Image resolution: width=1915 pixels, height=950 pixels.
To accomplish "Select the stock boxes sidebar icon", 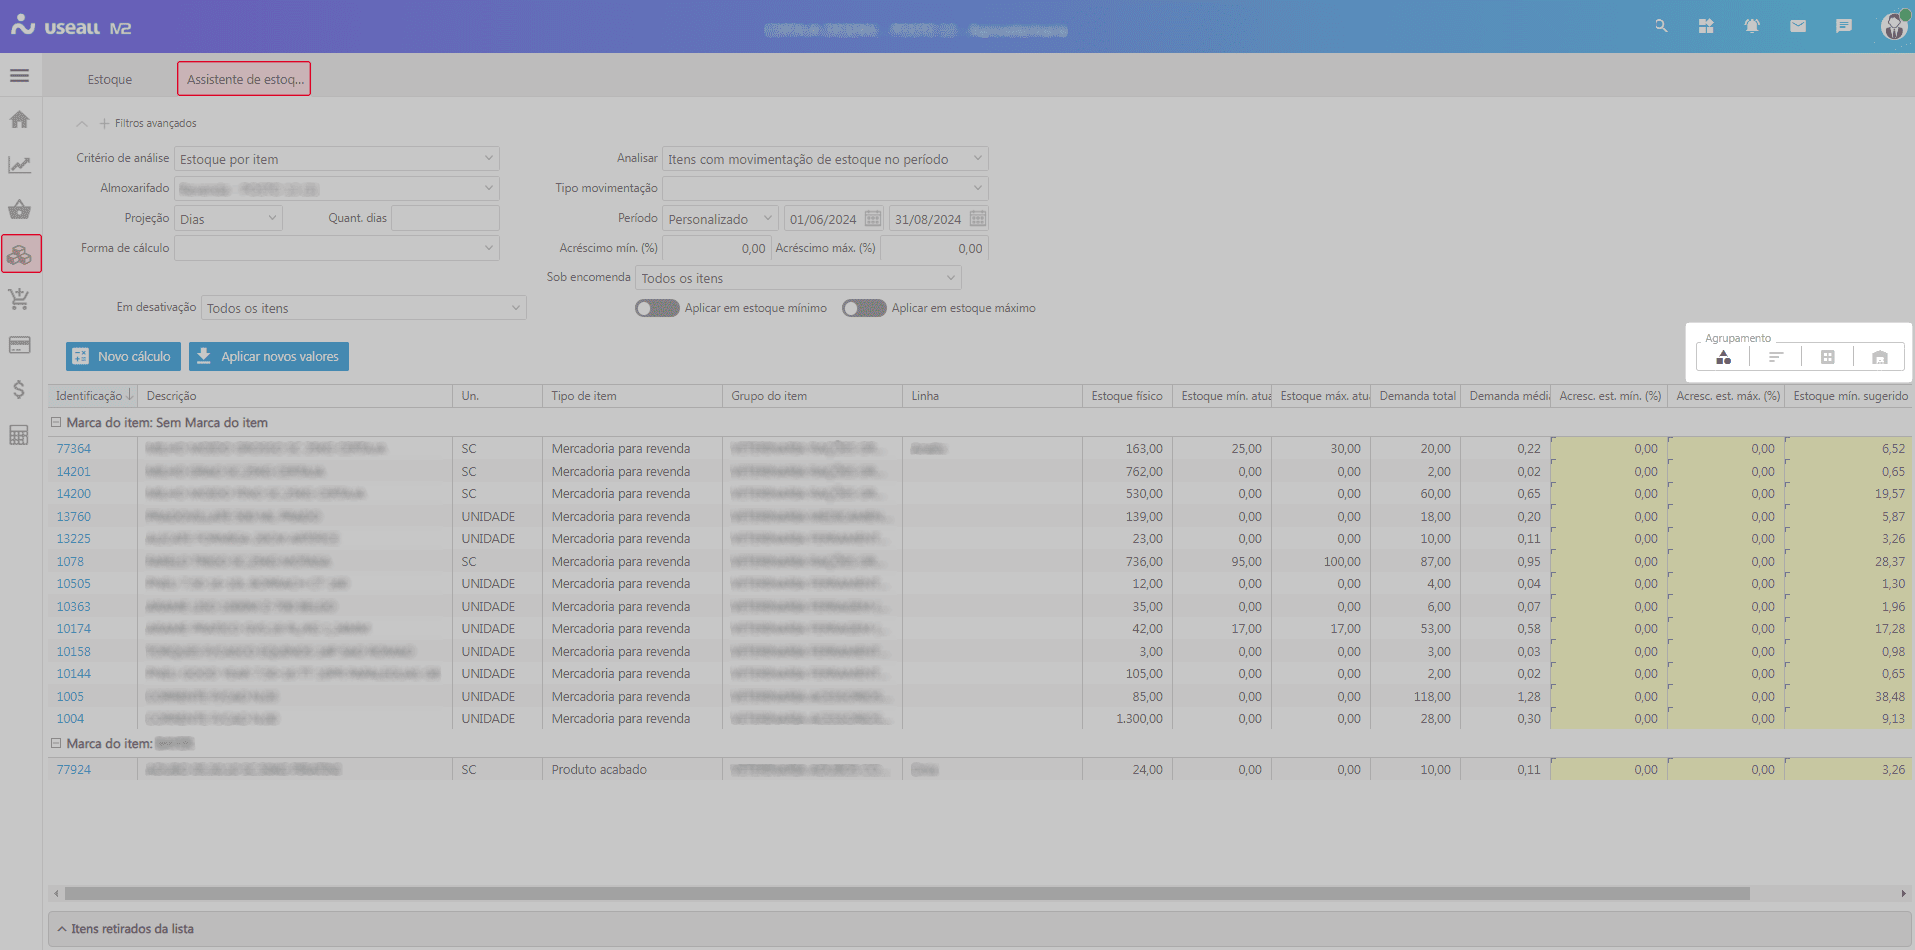I will click(21, 254).
